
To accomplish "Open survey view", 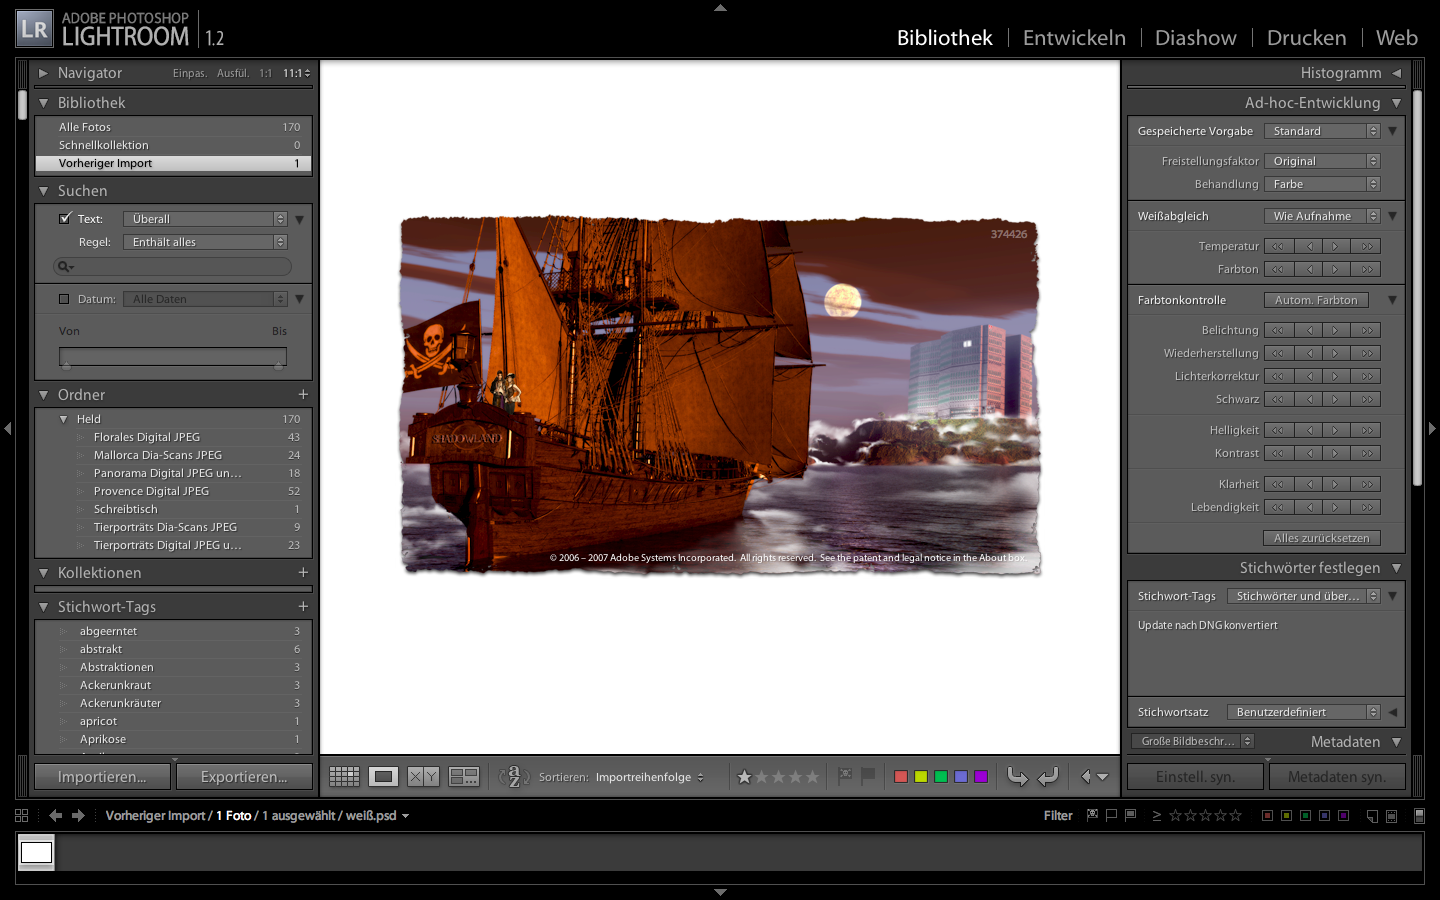I will pyautogui.click(x=464, y=776).
